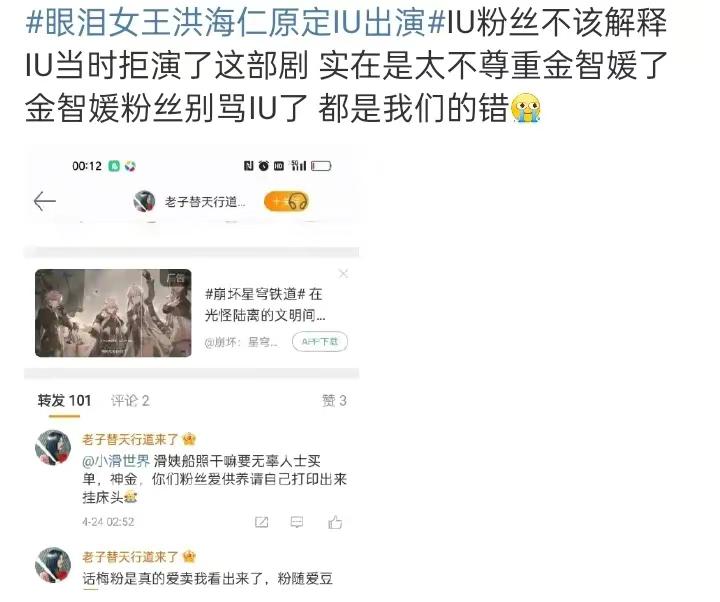The width and height of the screenshot is (720, 602).
Task: Open the #崩坏星穹铁道# ad text
Action: pos(264,304)
